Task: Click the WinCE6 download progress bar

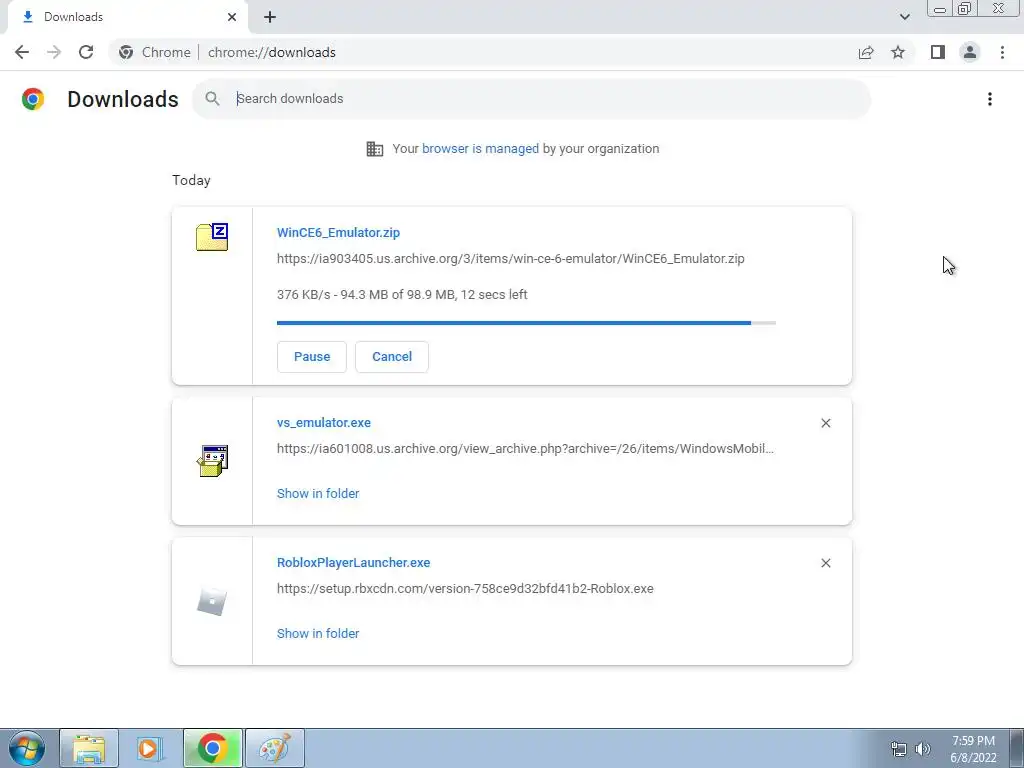Action: (526, 323)
